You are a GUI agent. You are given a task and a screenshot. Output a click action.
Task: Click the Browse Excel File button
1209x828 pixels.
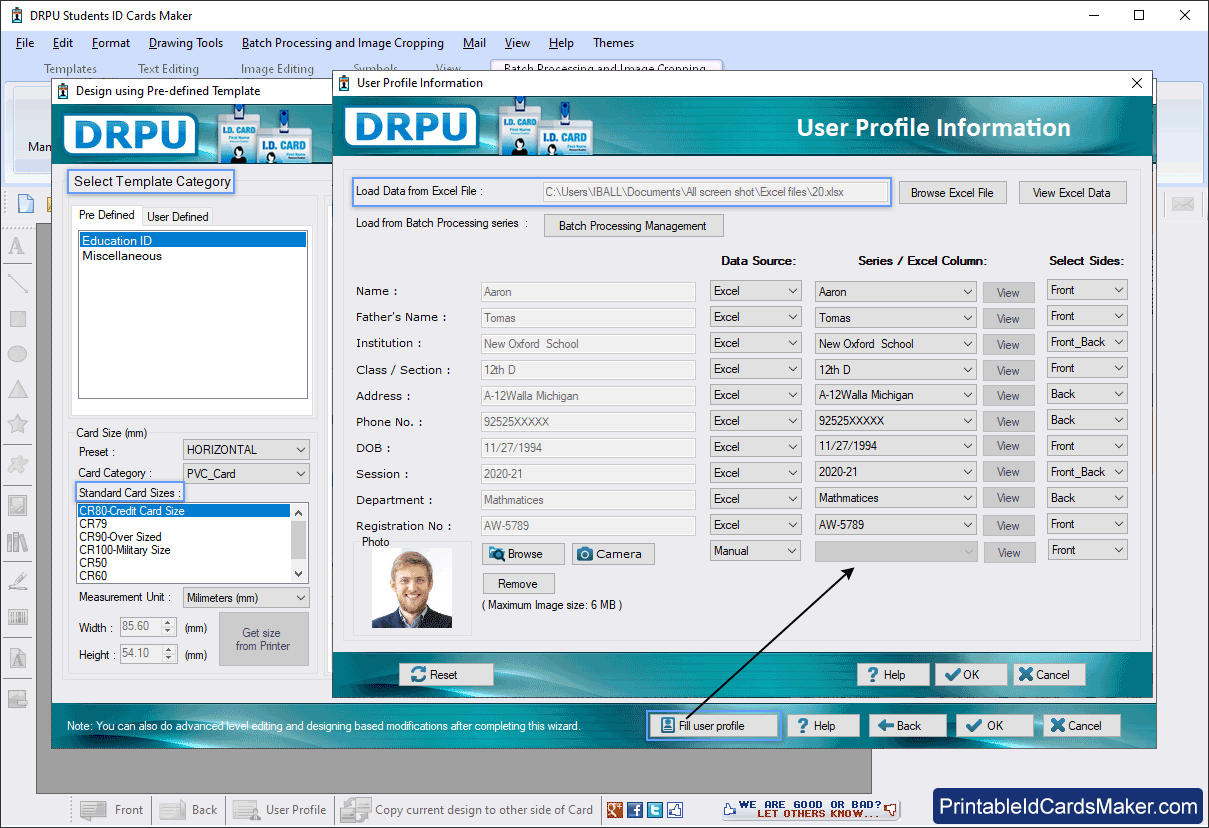click(x=952, y=193)
